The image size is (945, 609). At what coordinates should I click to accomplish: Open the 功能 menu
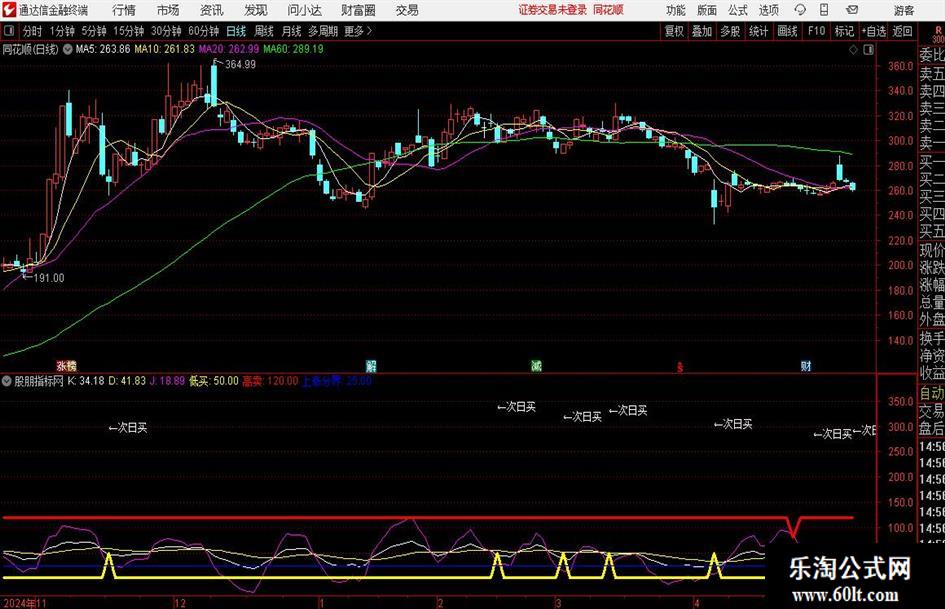[x=676, y=10]
